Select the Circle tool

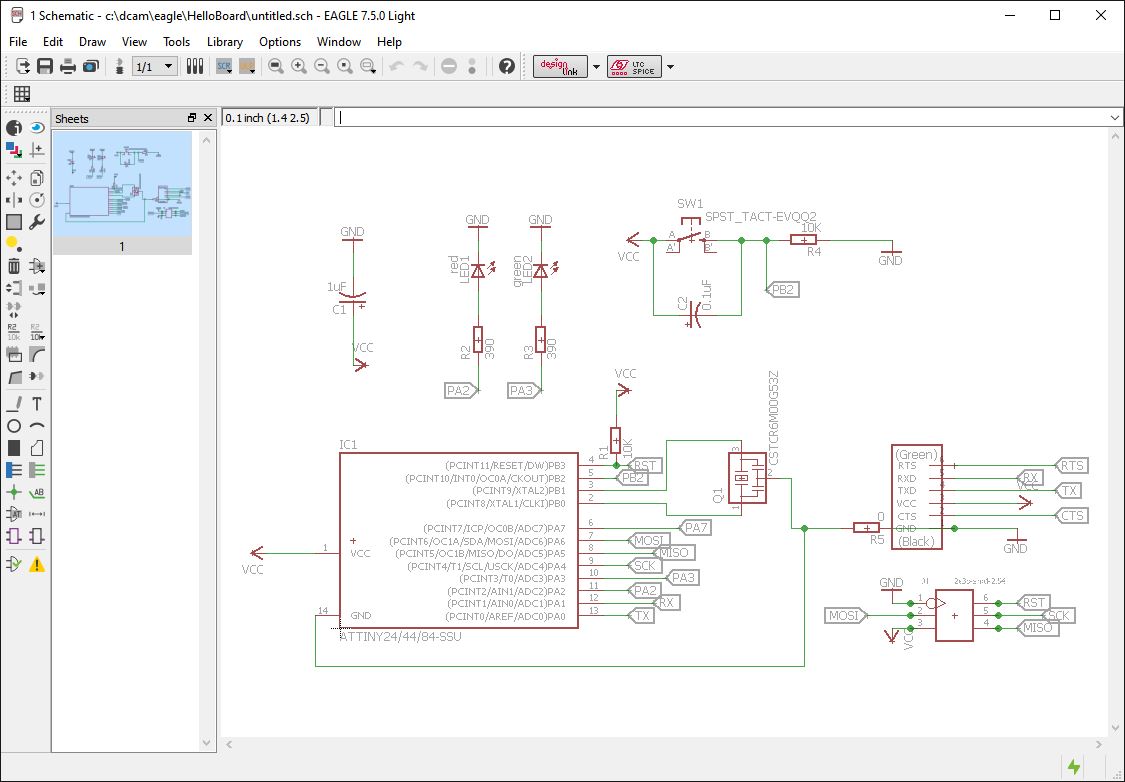pos(14,426)
